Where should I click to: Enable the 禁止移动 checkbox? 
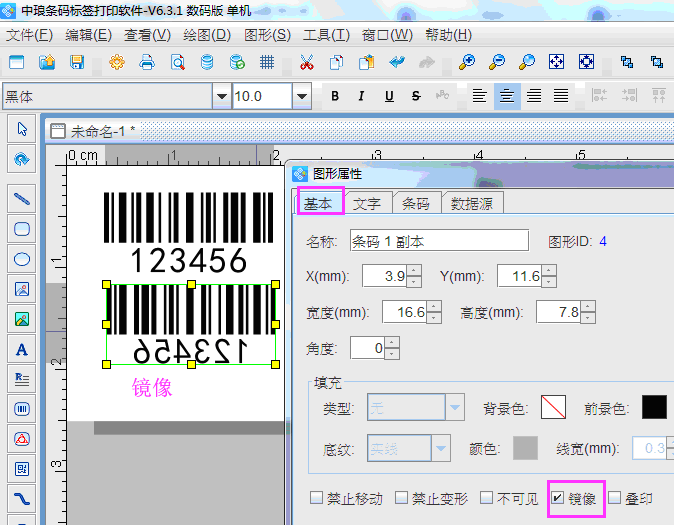click(317, 498)
